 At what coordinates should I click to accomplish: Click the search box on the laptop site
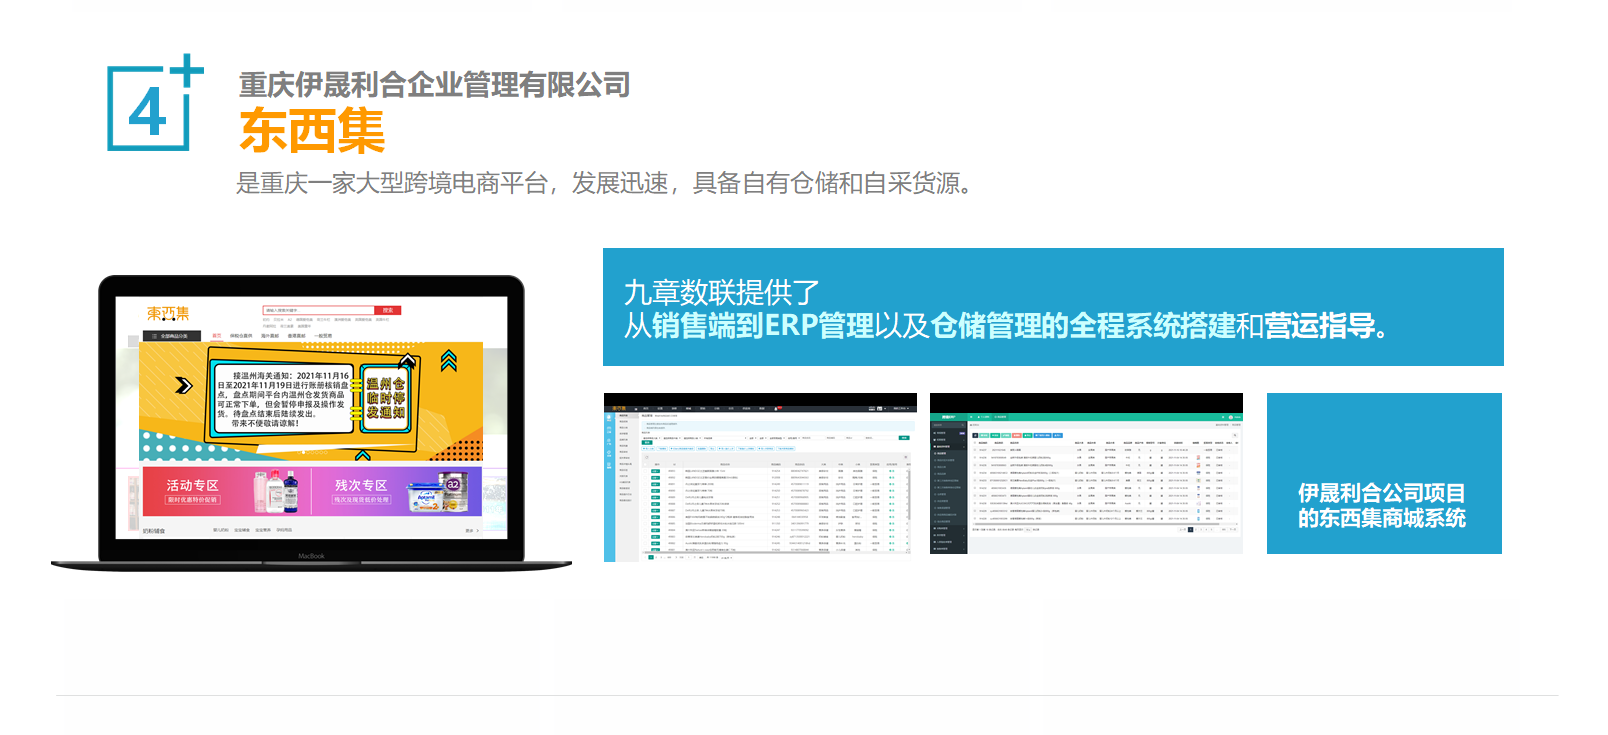coord(318,310)
